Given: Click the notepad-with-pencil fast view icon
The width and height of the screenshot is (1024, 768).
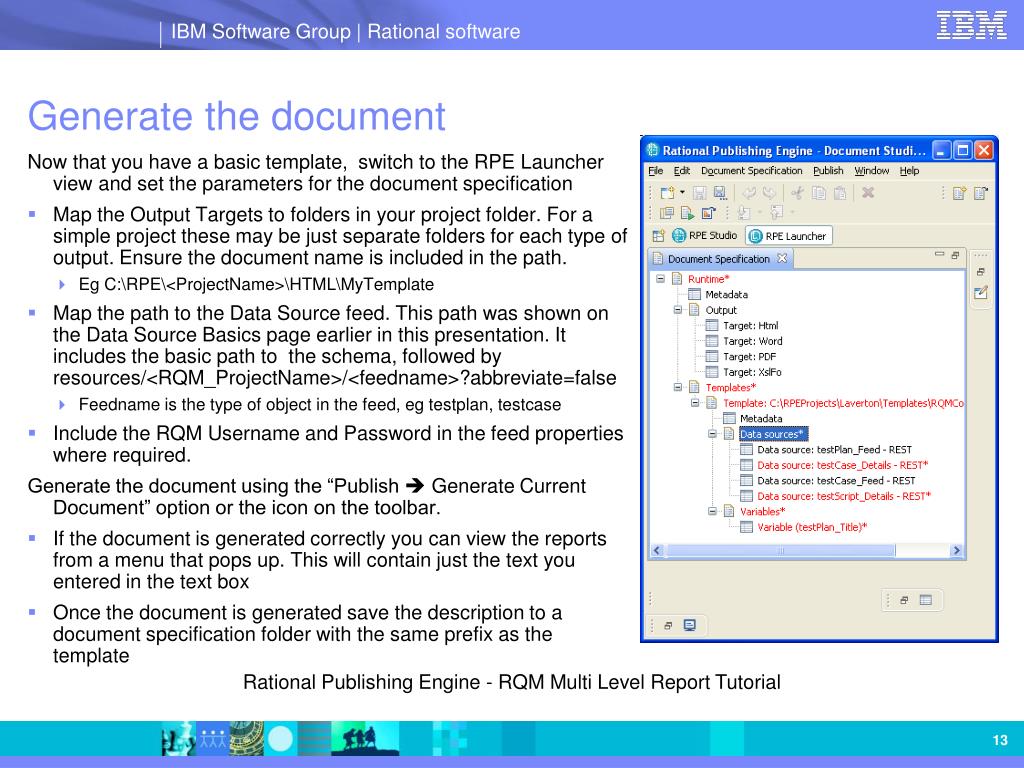Looking at the screenshot, I should click(980, 293).
